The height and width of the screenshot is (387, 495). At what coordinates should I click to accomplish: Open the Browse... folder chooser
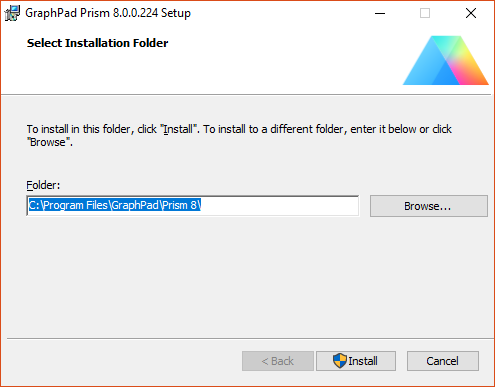click(429, 206)
